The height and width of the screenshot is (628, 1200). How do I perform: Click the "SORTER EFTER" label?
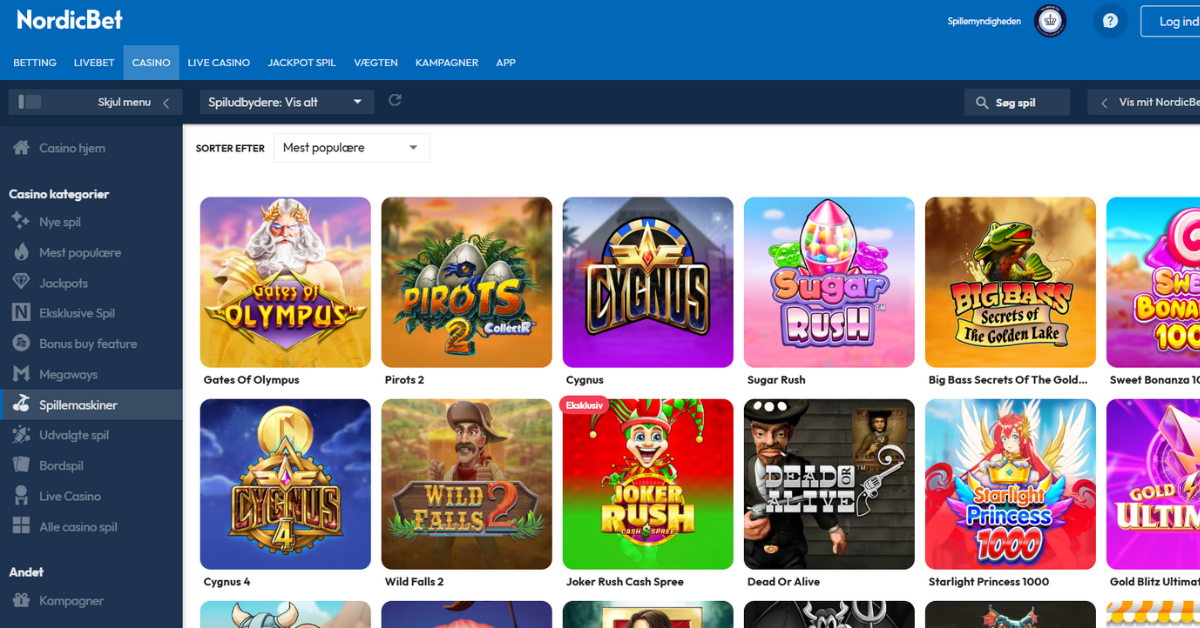point(230,148)
